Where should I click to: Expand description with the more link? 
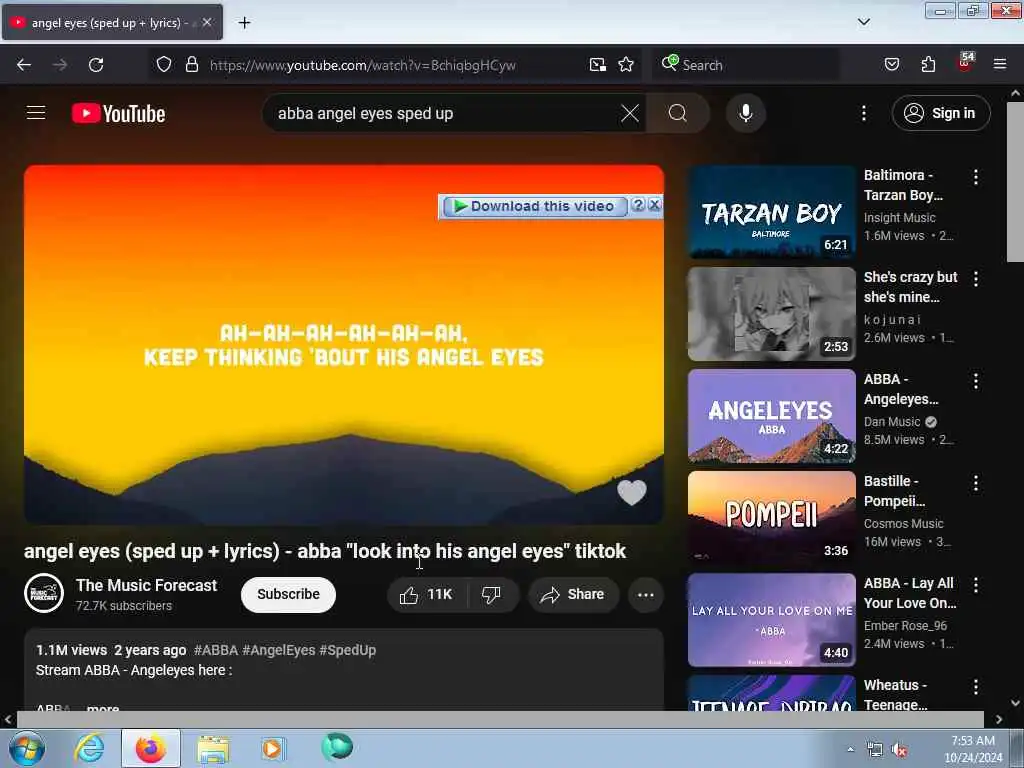tap(103, 707)
